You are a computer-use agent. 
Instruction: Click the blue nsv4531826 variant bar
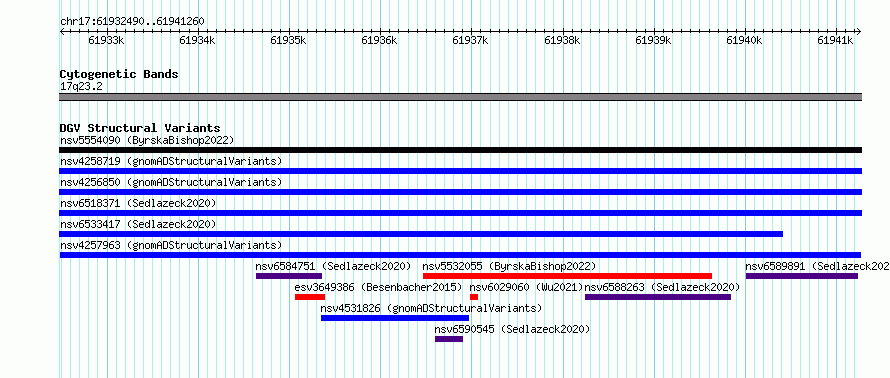pos(395,318)
